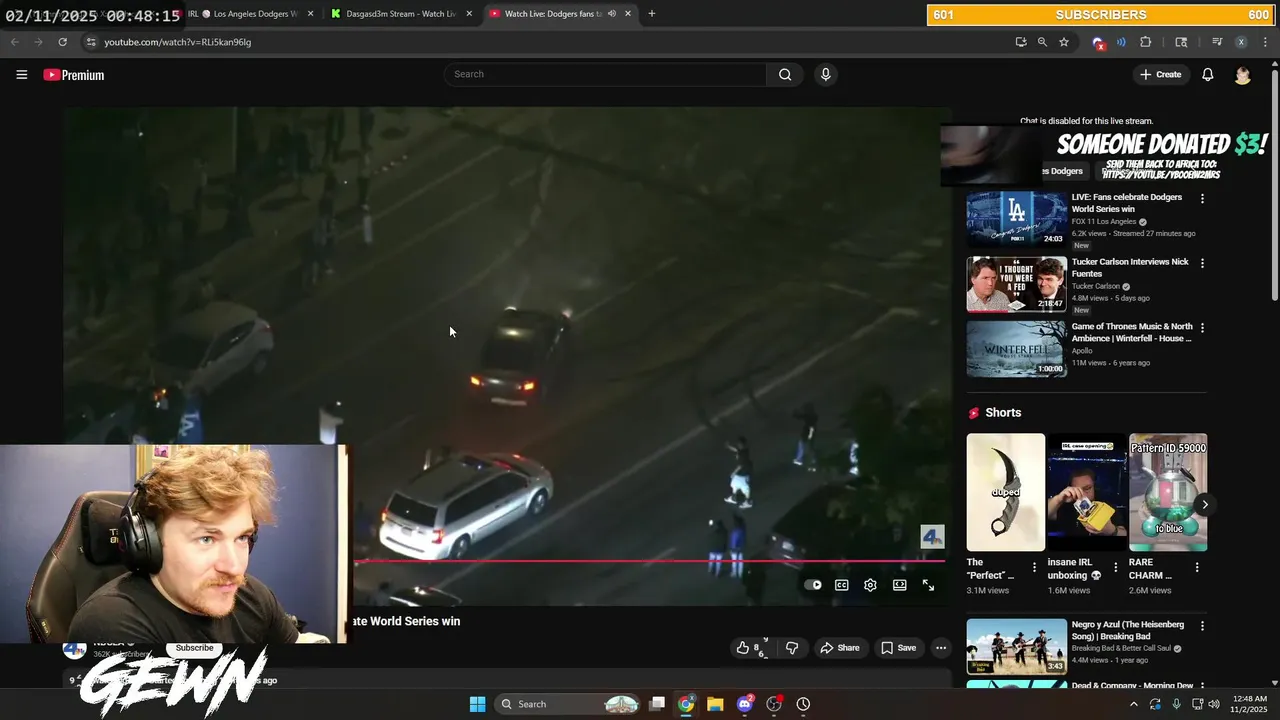Open the browser extensions puzzle icon

click(1146, 42)
